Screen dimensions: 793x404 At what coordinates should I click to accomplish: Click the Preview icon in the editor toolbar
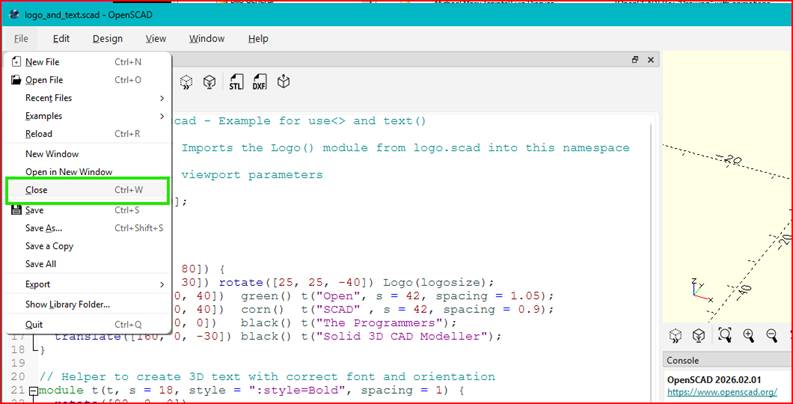187,82
